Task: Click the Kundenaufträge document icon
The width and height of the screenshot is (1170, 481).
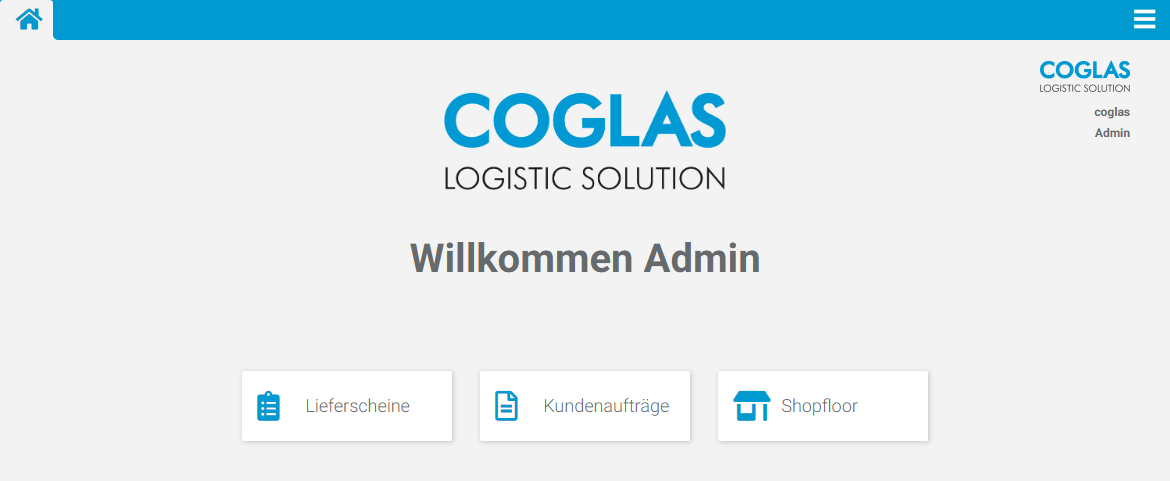Action: [x=506, y=406]
